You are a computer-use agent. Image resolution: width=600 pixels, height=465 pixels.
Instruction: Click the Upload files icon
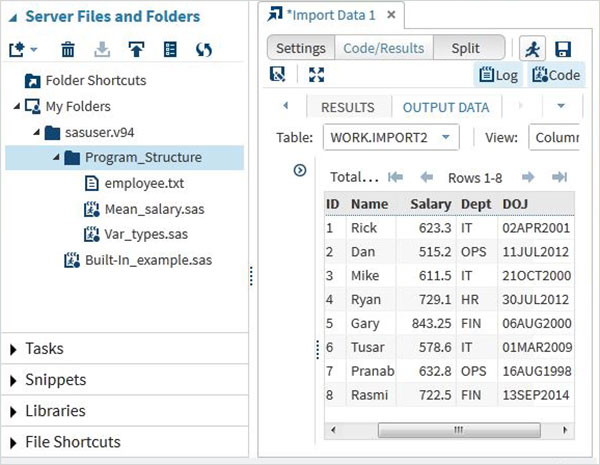coord(135,49)
